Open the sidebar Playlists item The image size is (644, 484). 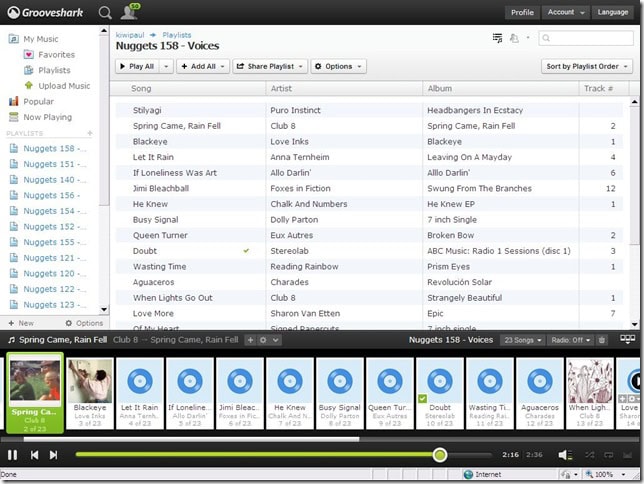pyautogui.click(x=47, y=70)
